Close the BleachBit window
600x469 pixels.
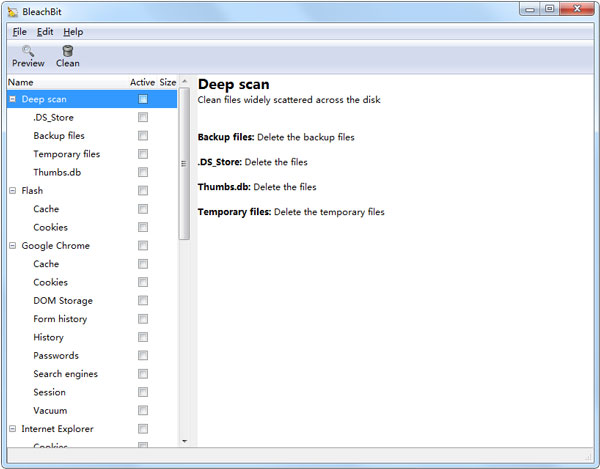coord(577,9)
